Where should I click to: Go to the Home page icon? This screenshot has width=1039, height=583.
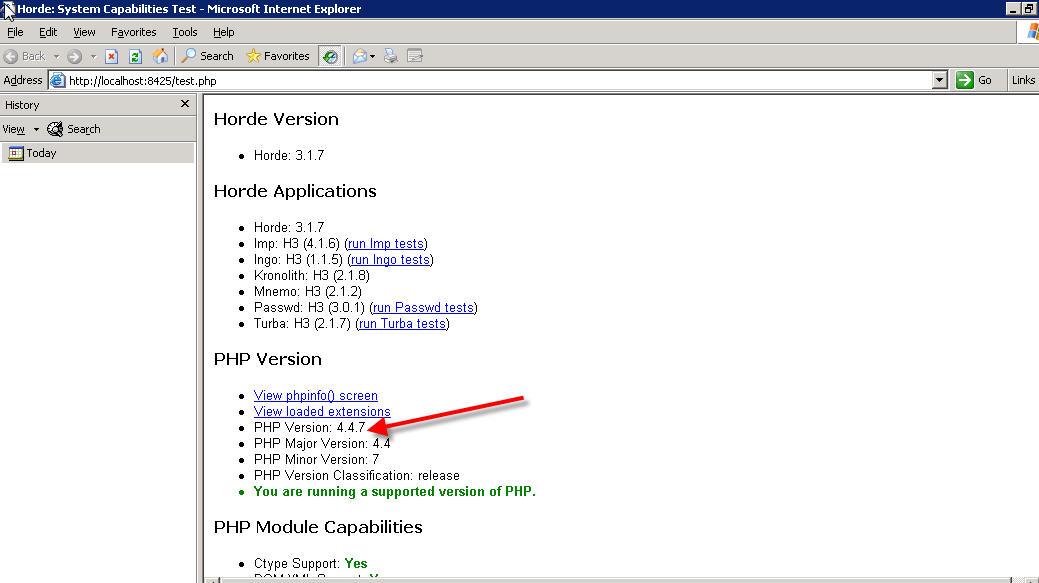[x=160, y=56]
